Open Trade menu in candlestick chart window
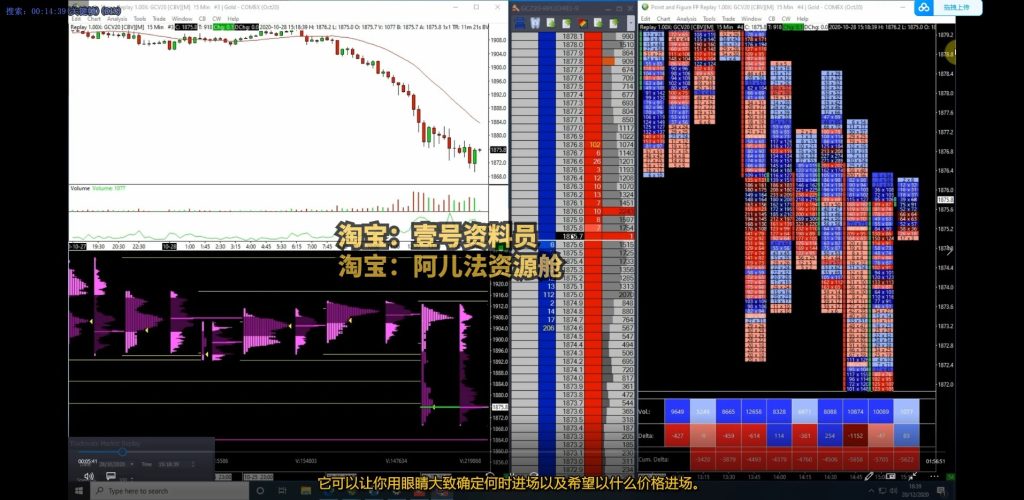1024x500 pixels. [x=159, y=19]
